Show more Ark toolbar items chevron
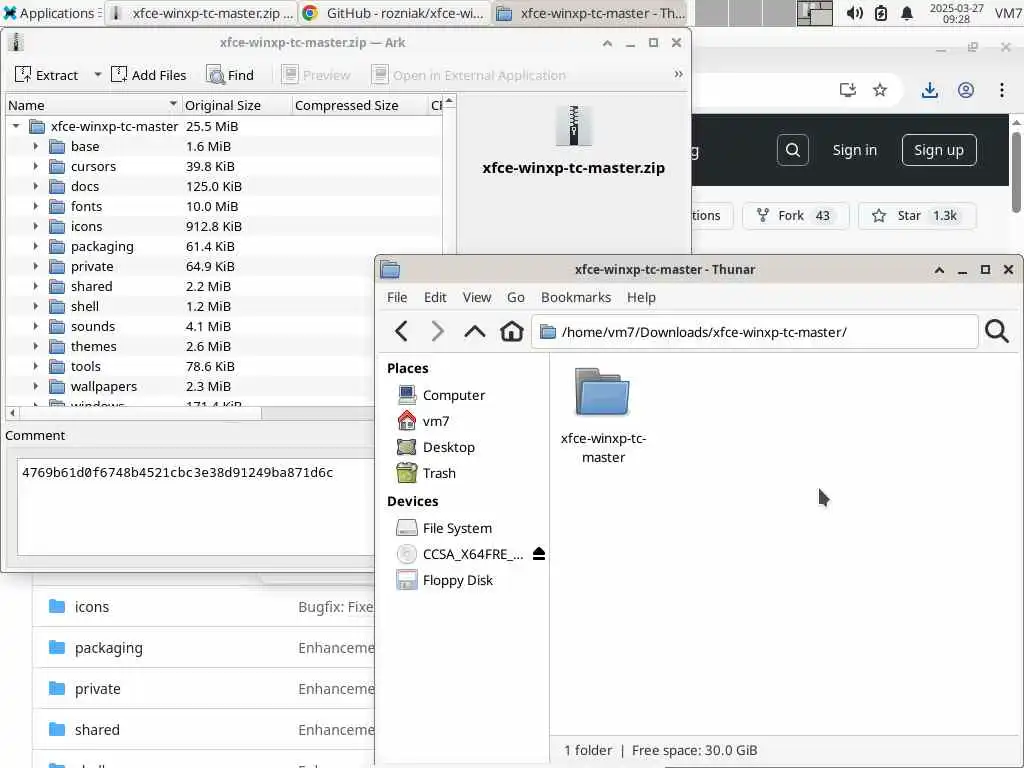This screenshot has height=768, width=1024. point(679,74)
